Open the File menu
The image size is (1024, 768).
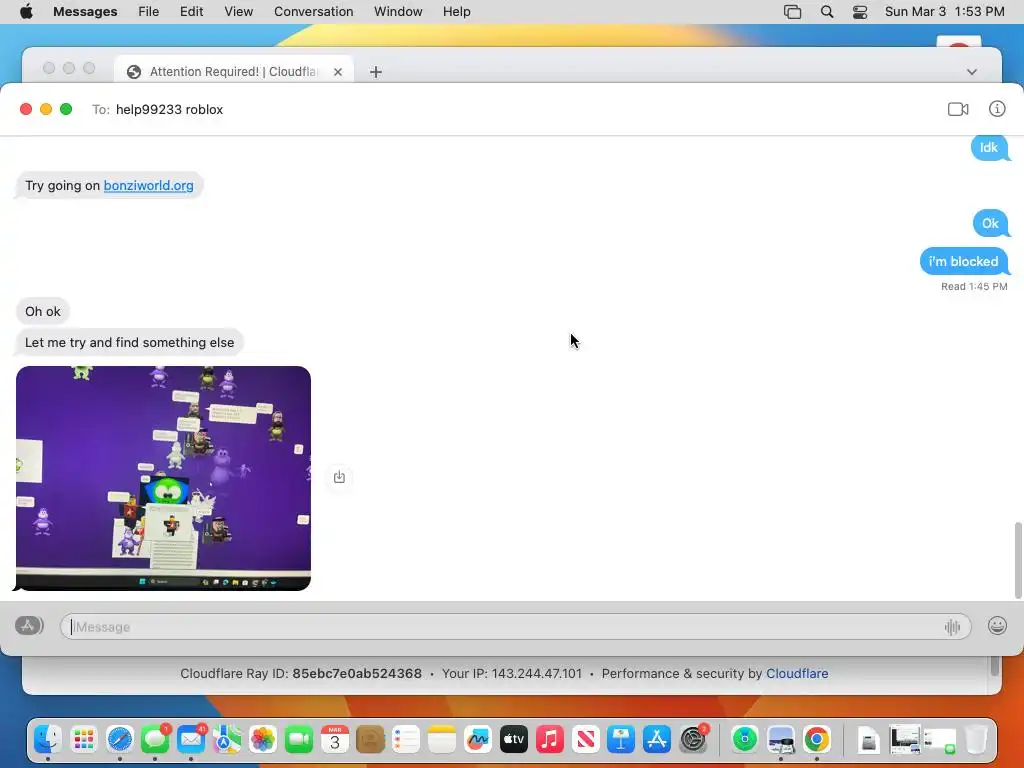click(148, 12)
